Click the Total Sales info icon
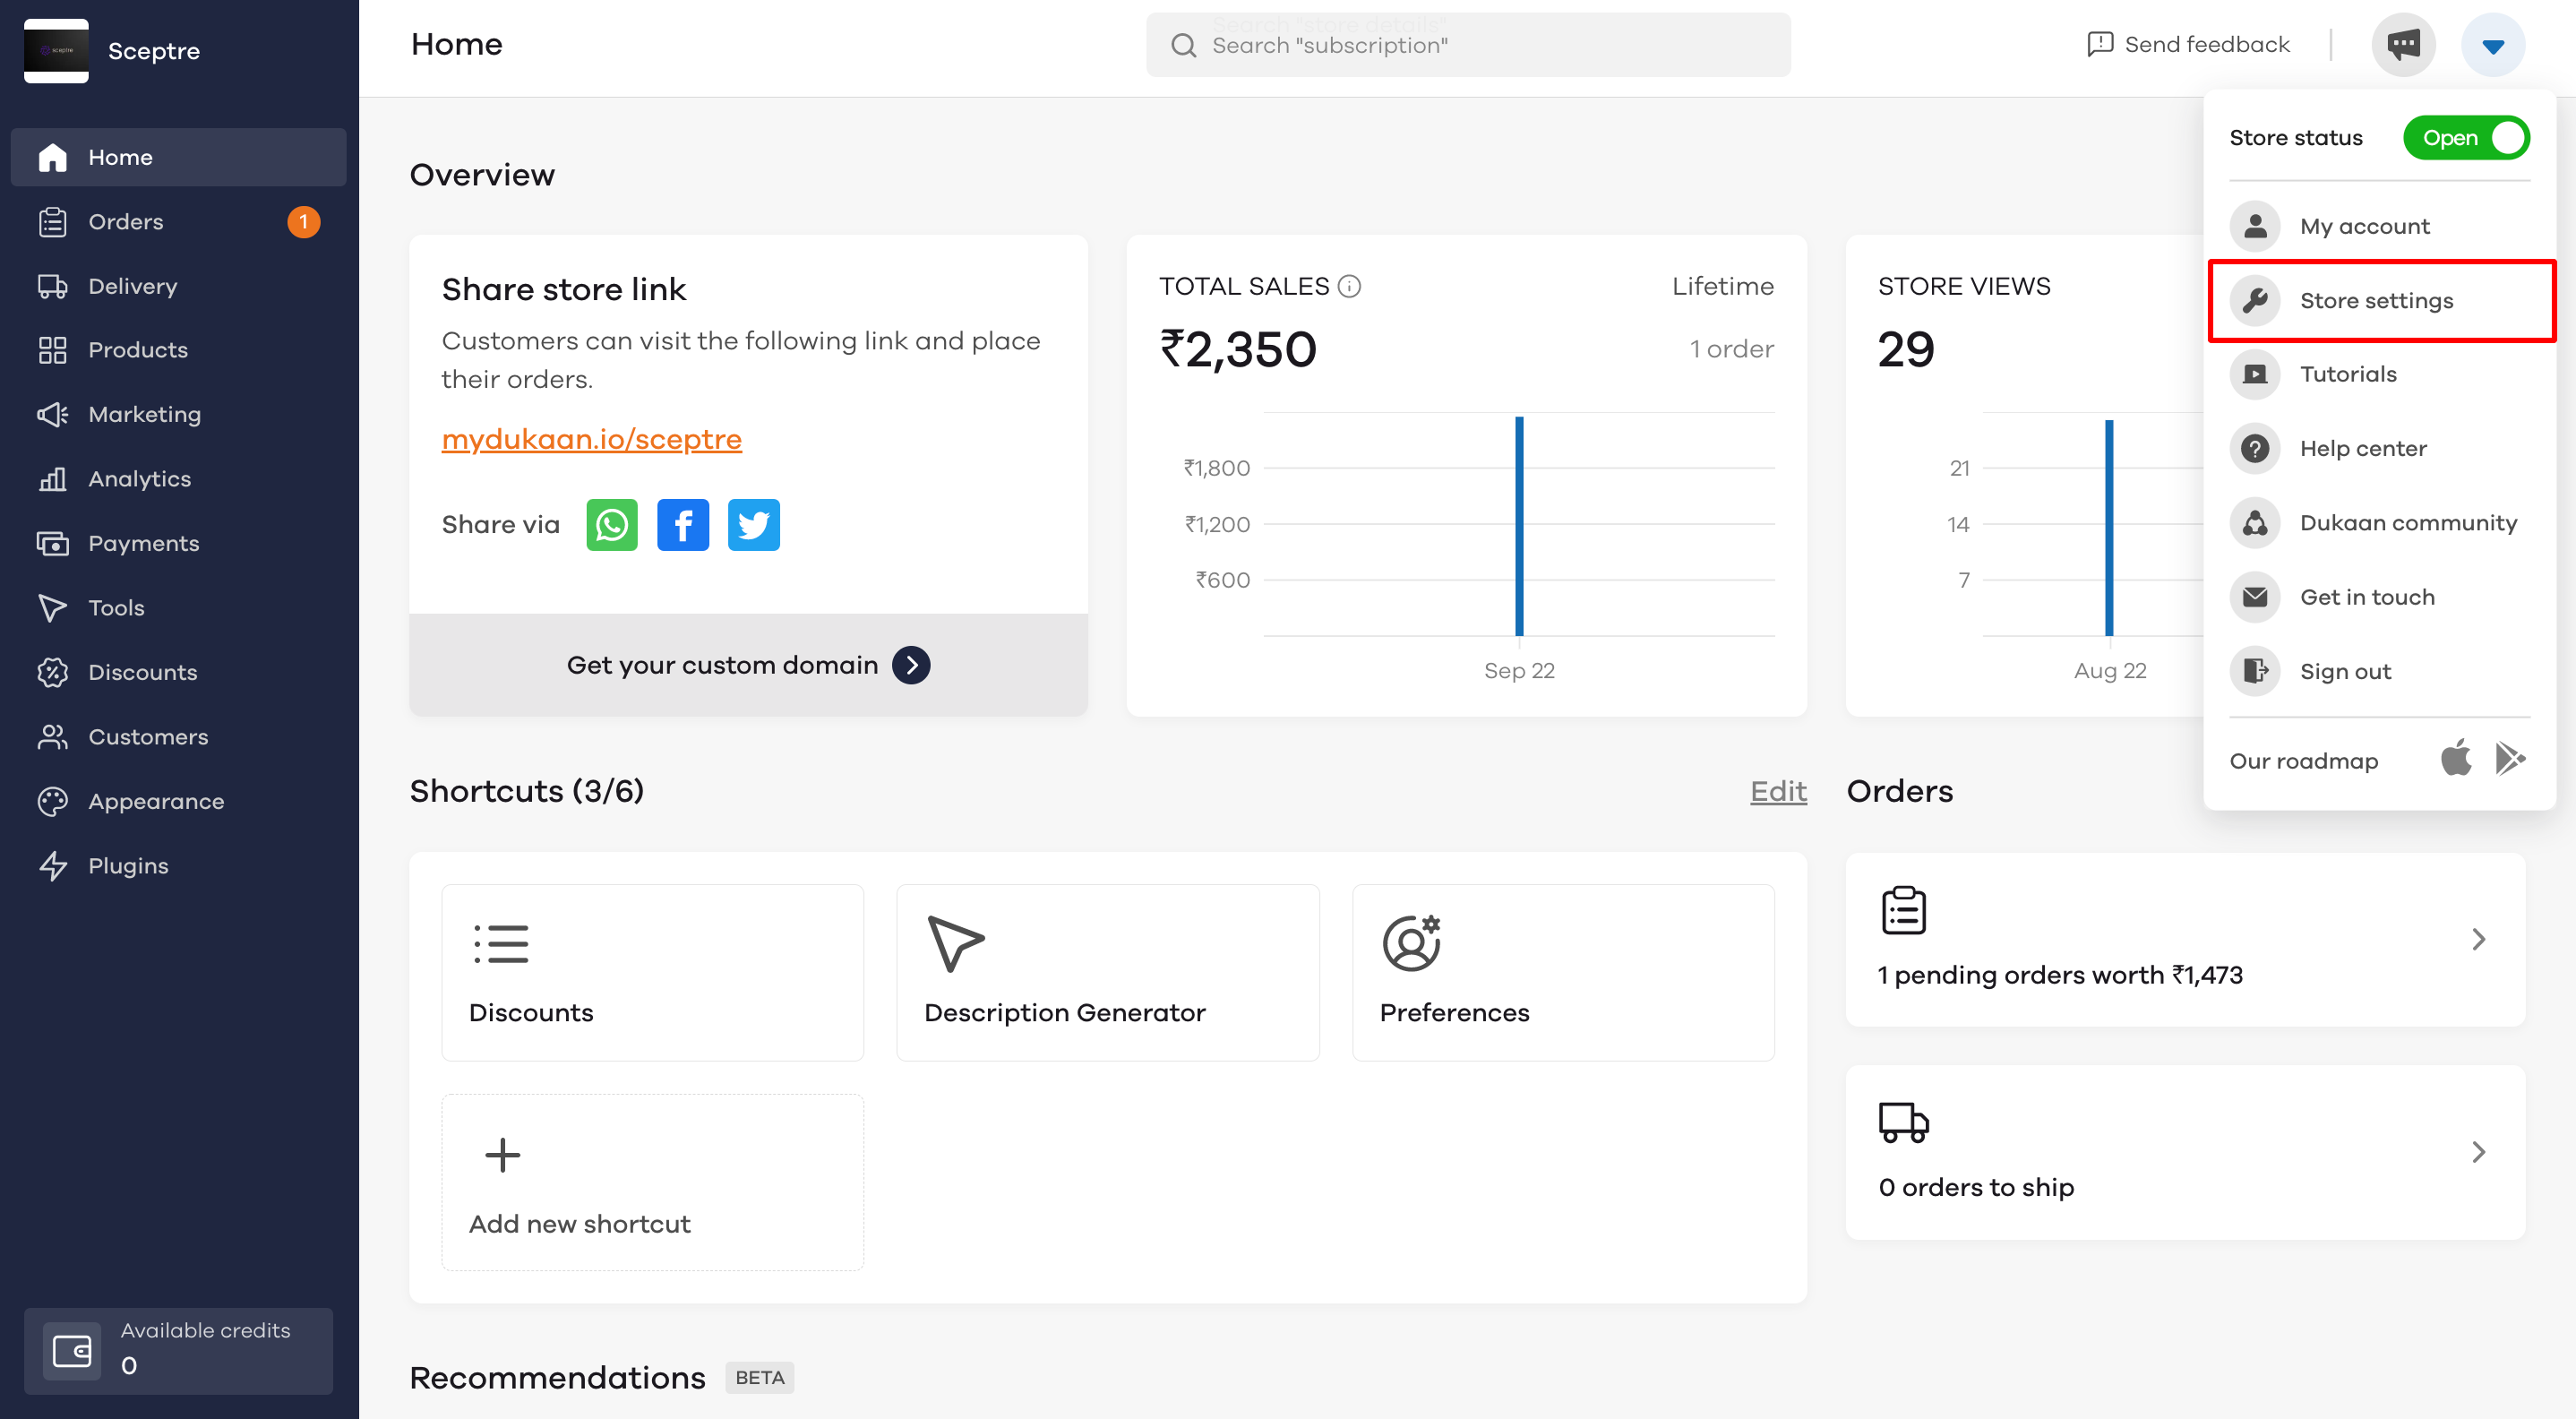This screenshot has height=1419, width=2576. tap(1349, 287)
